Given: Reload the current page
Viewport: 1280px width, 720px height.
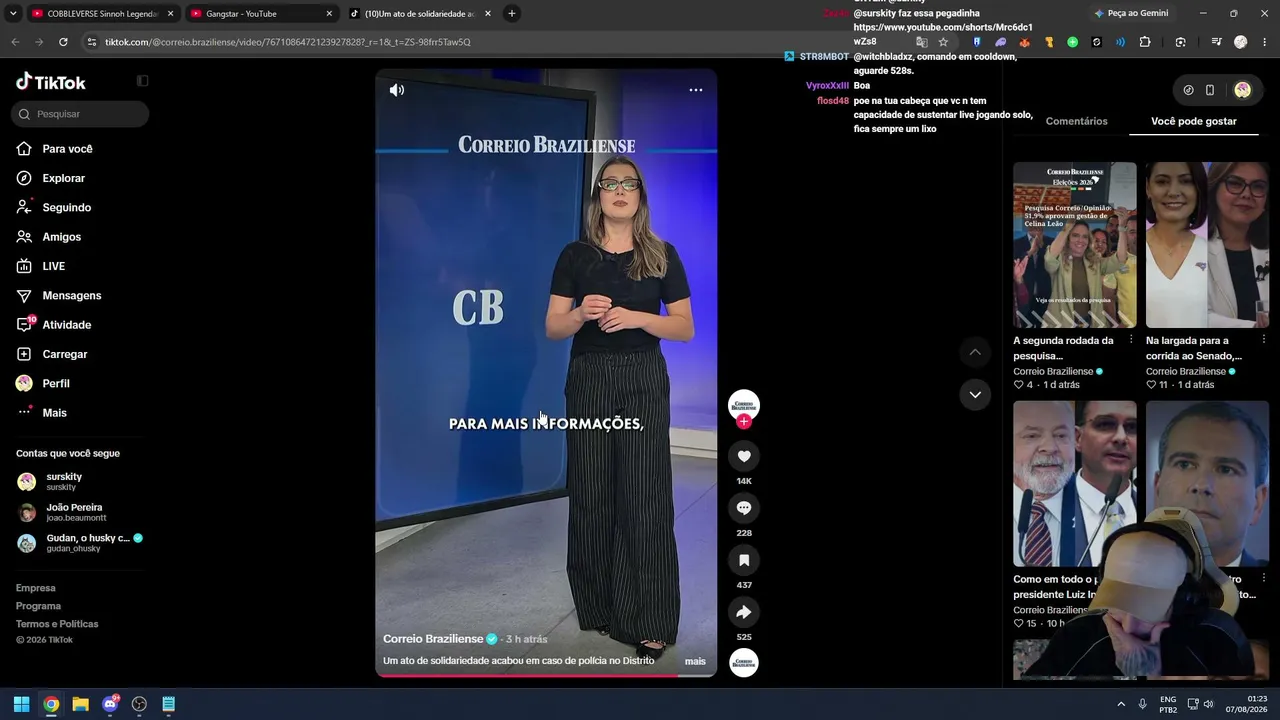Looking at the screenshot, I should coord(63,42).
